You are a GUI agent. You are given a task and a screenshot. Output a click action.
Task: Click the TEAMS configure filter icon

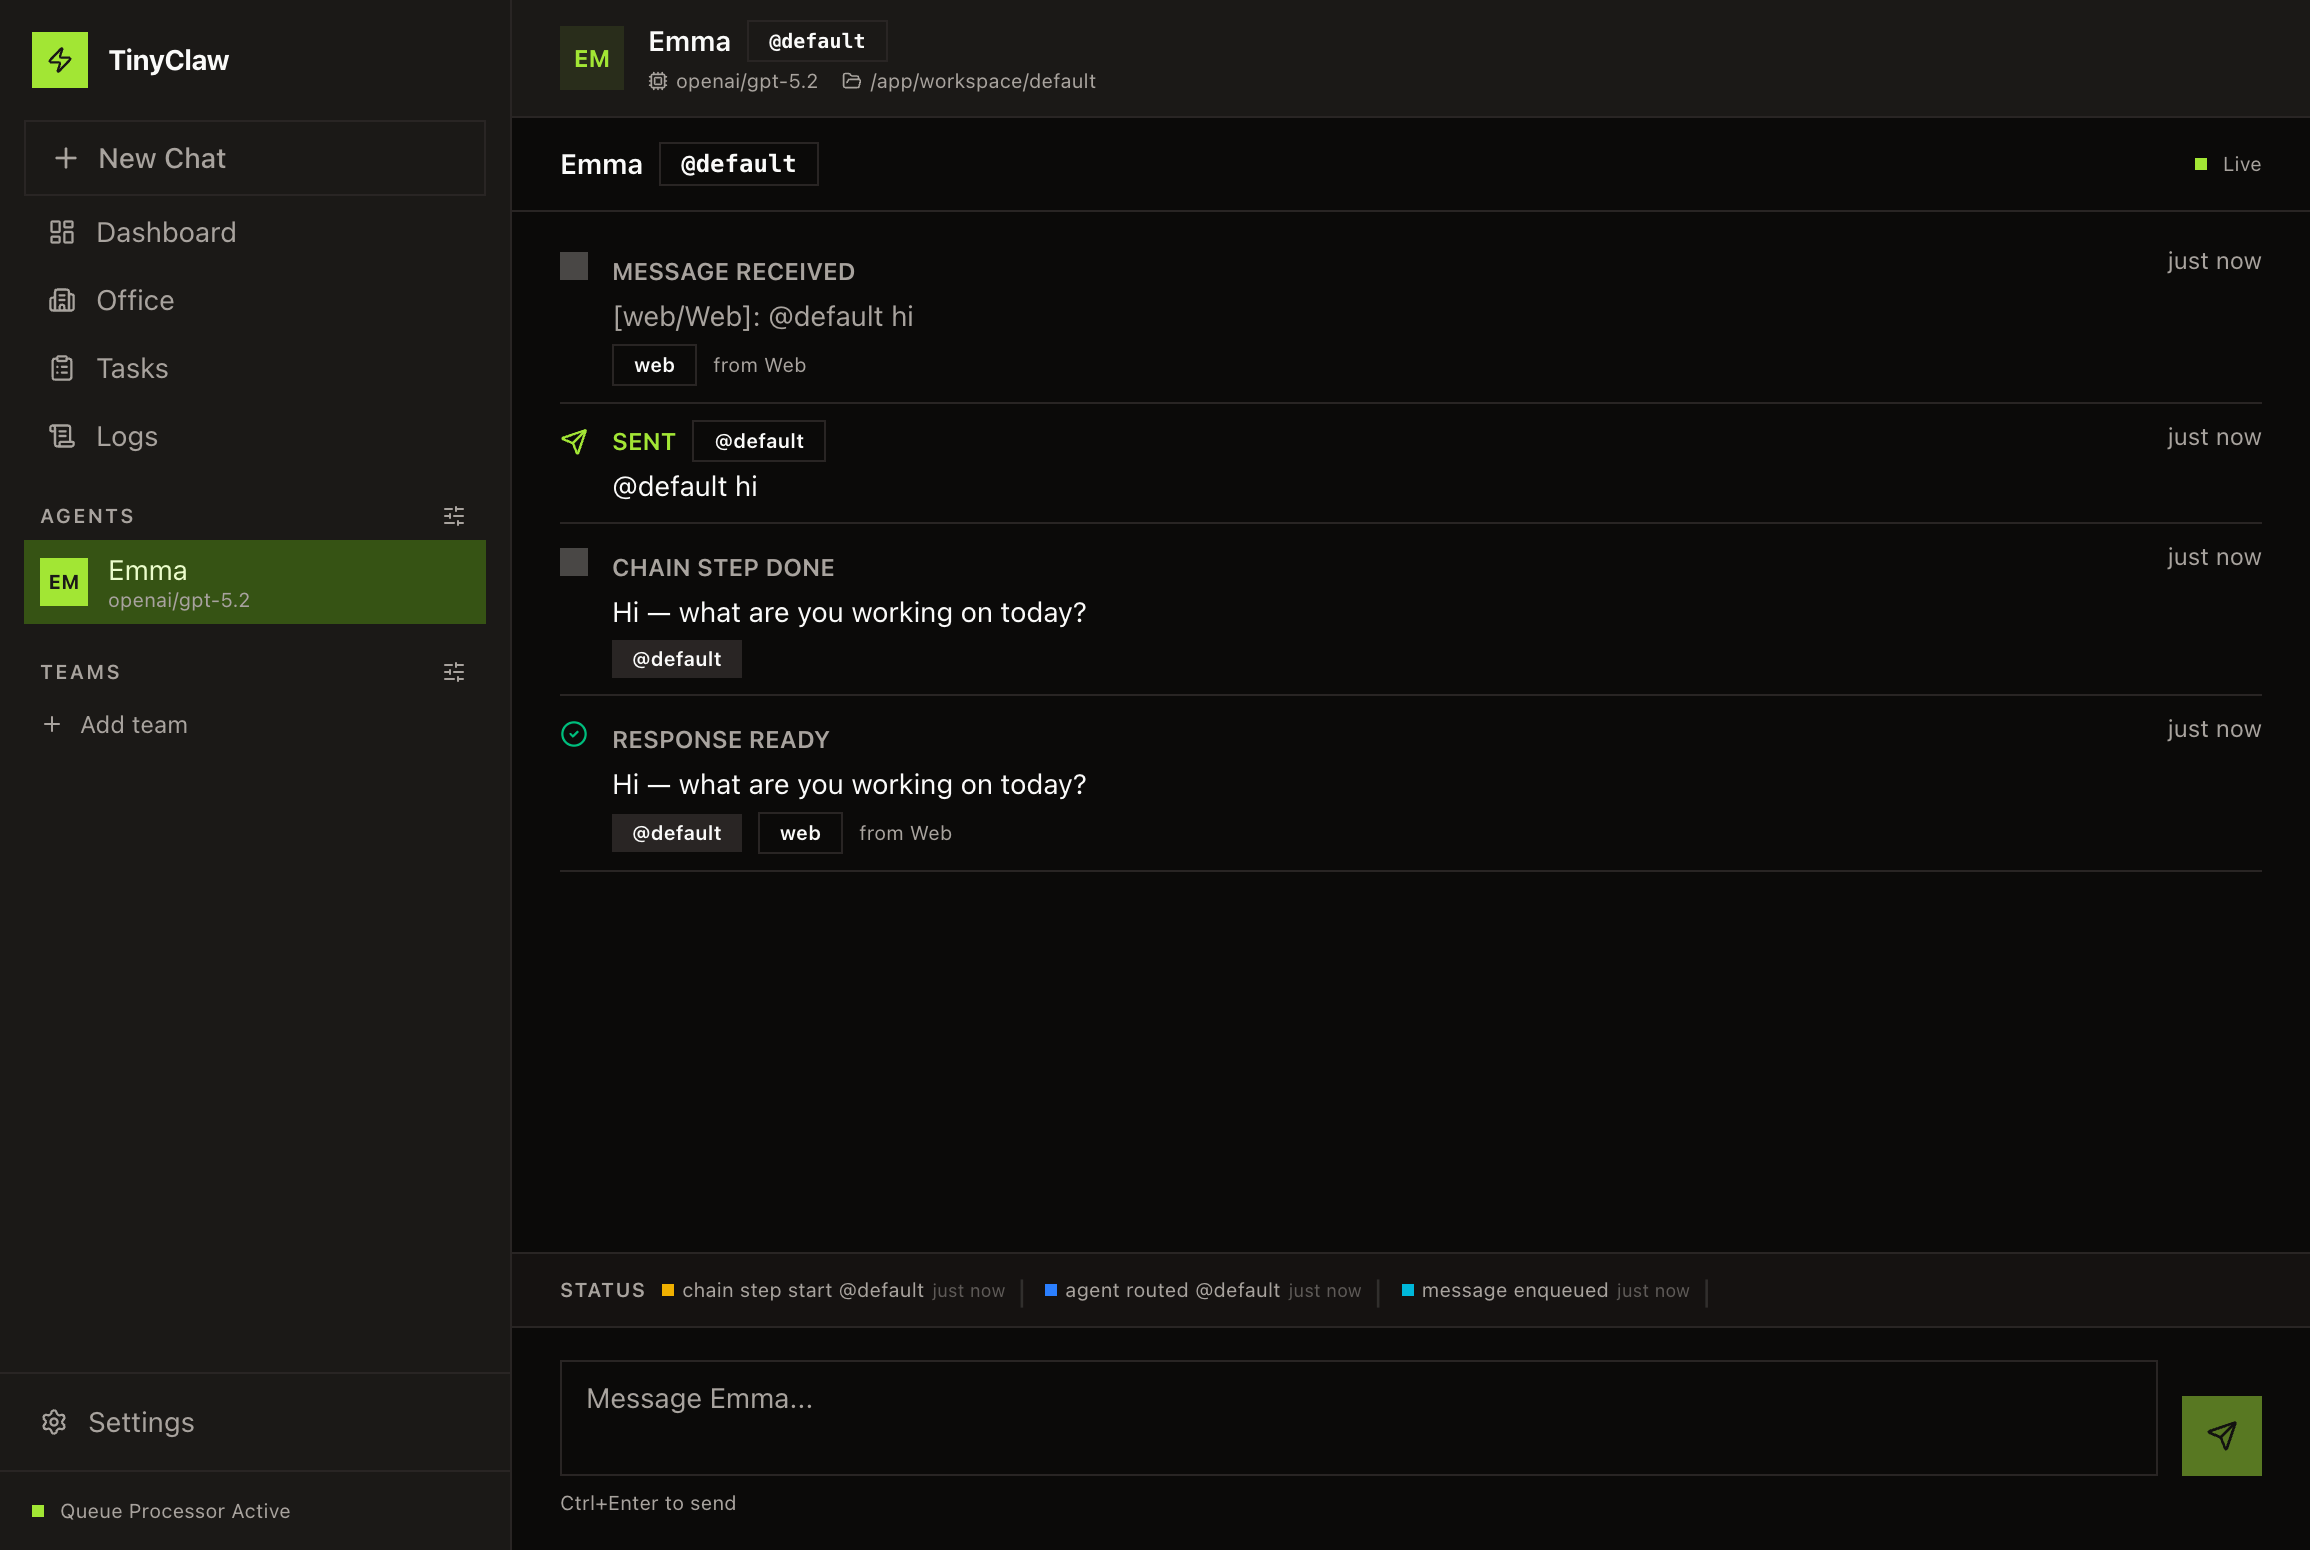453,671
